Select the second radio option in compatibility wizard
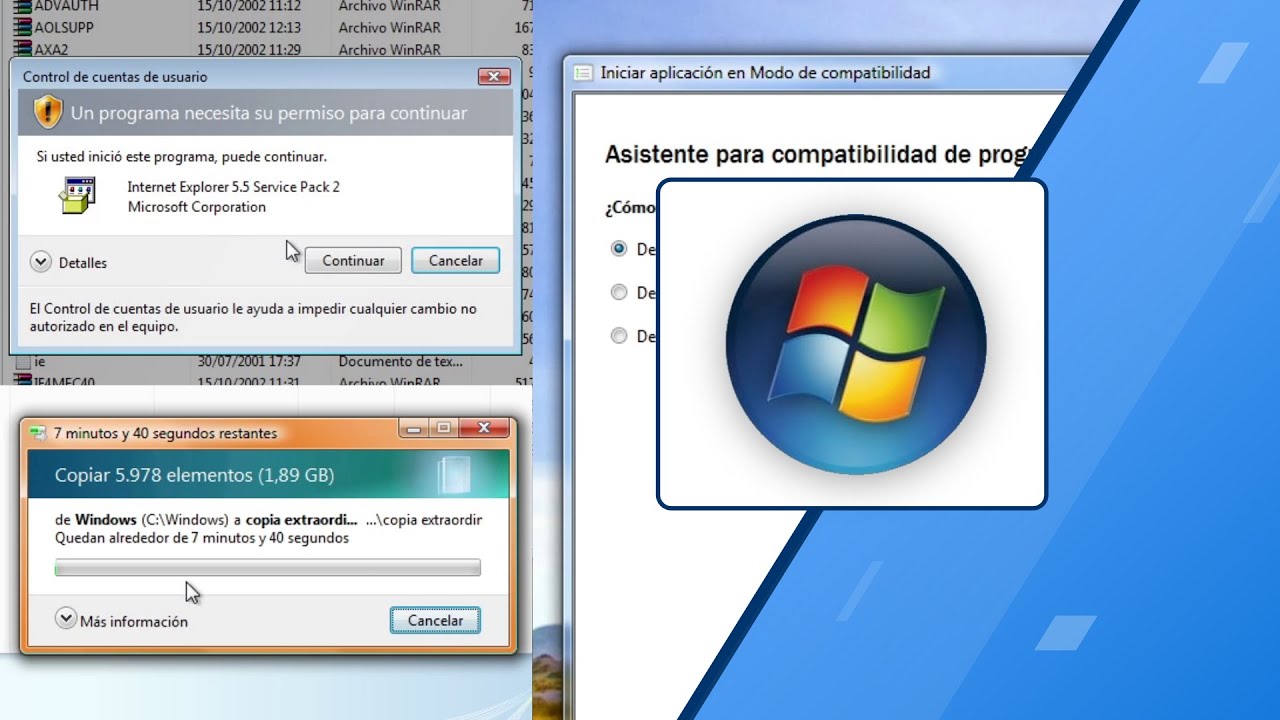 (619, 292)
